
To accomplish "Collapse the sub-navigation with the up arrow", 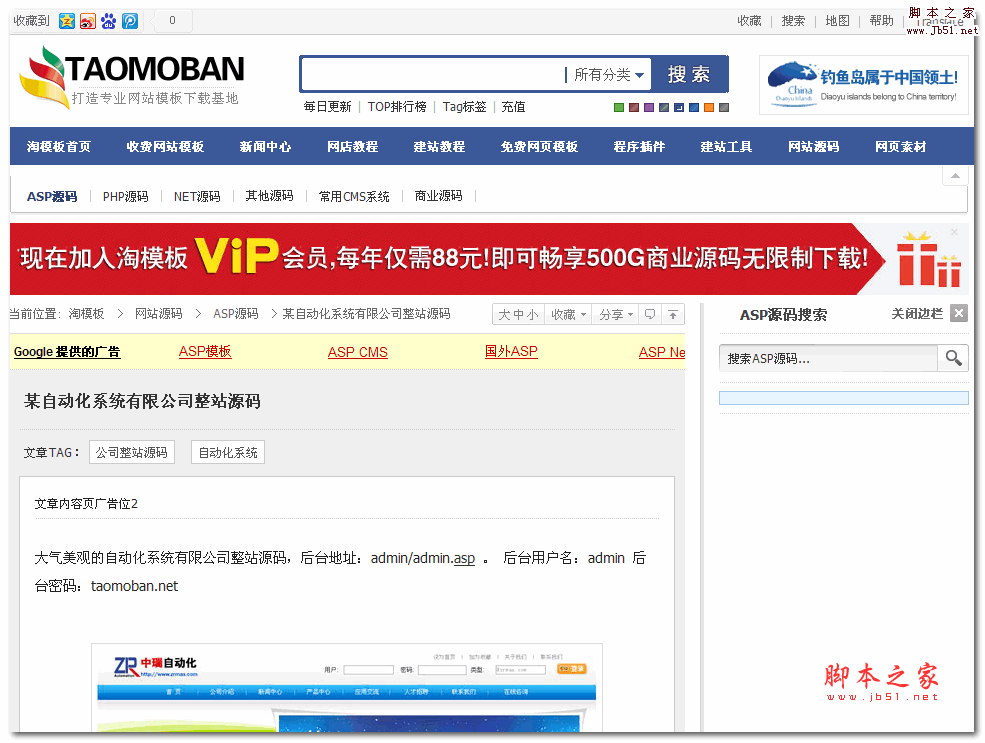I will pos(955,175).
